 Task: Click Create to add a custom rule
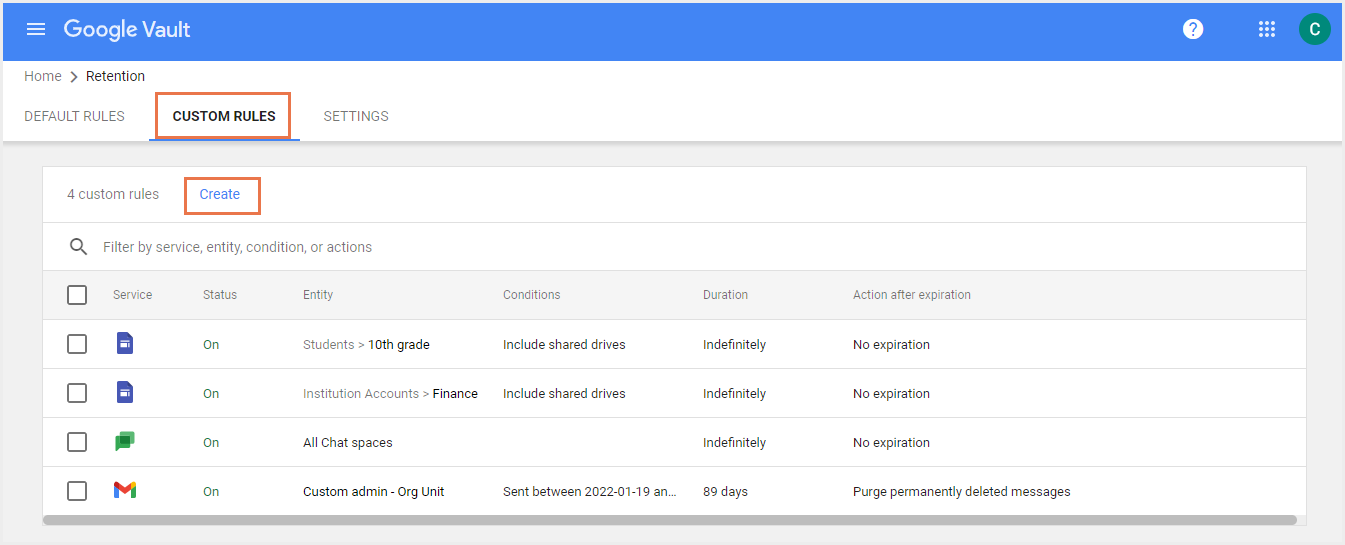point(220,194)
